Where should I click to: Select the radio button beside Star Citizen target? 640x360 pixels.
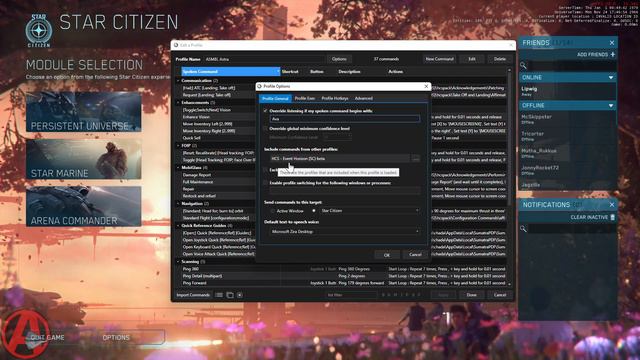[314, 211]
